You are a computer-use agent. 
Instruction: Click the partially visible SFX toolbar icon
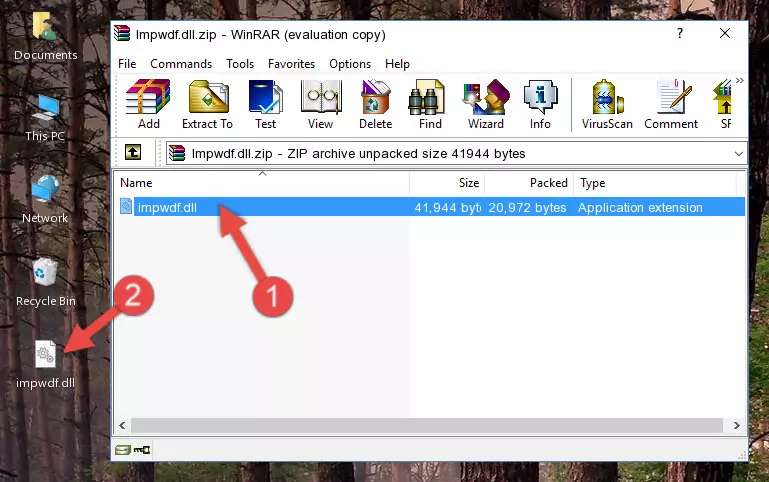pos(724,104)
